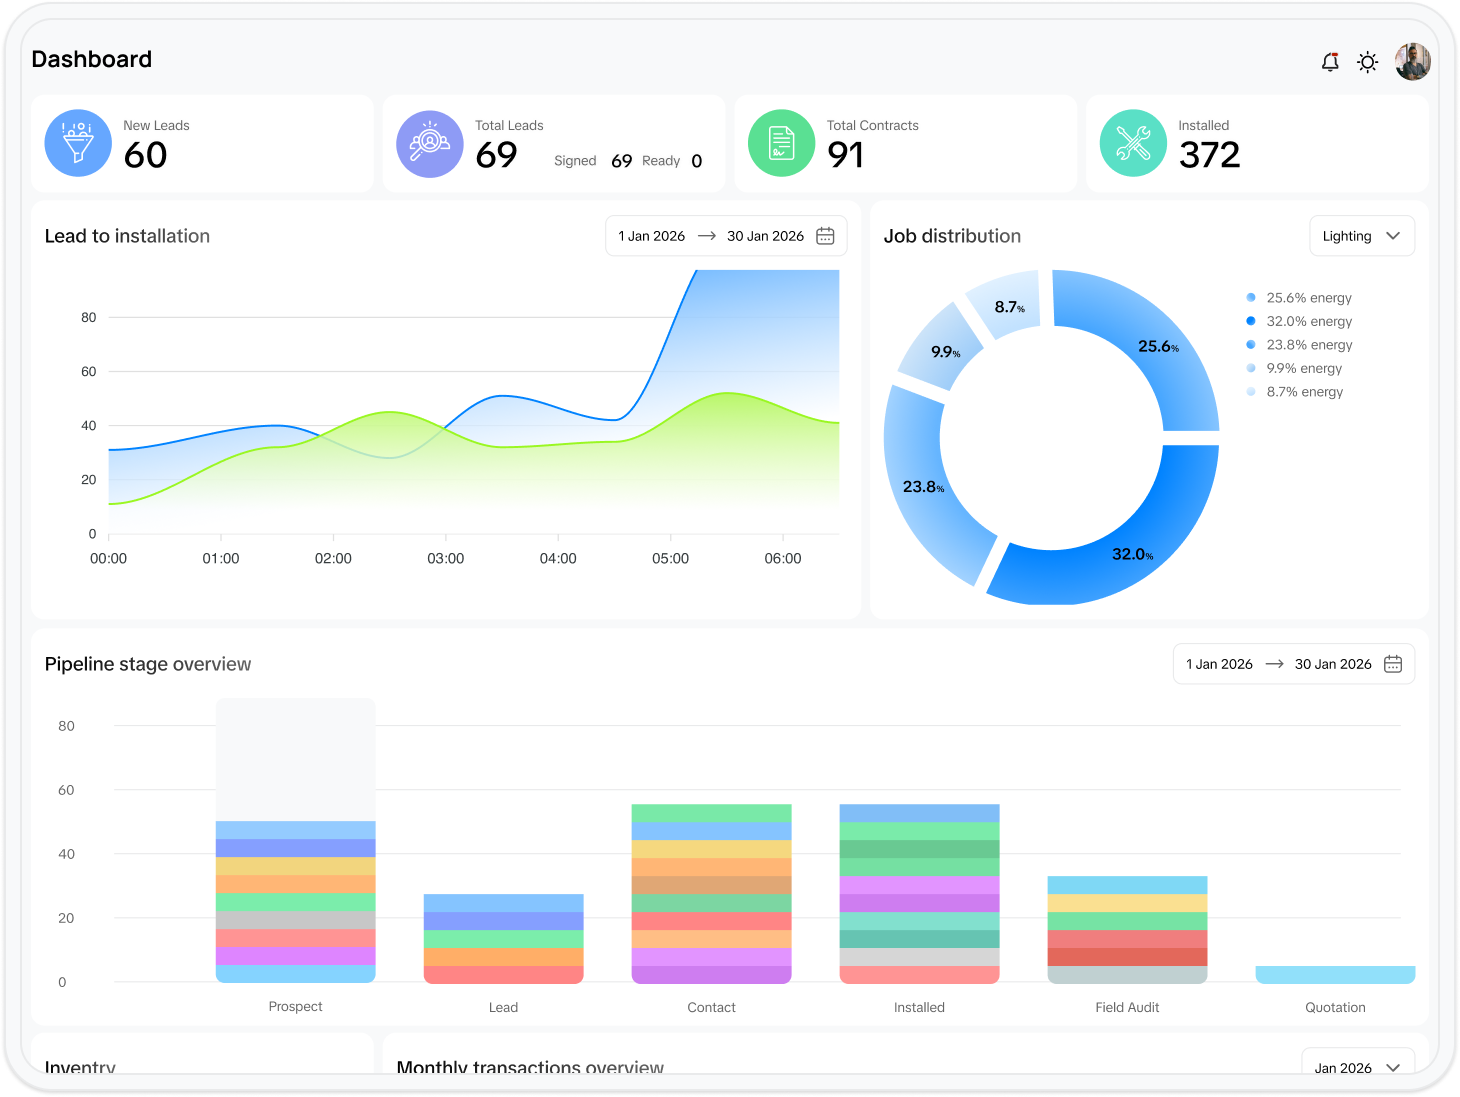
Task: Select 30 Jan 2026 end date in Pipeline overview
Action: click(x=1333, y=664)
